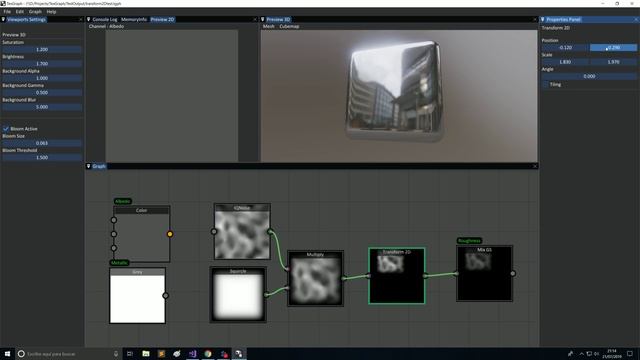Click the Metallic output label
The width and height of the screenshot is (640, 360).
click(119, 263)
